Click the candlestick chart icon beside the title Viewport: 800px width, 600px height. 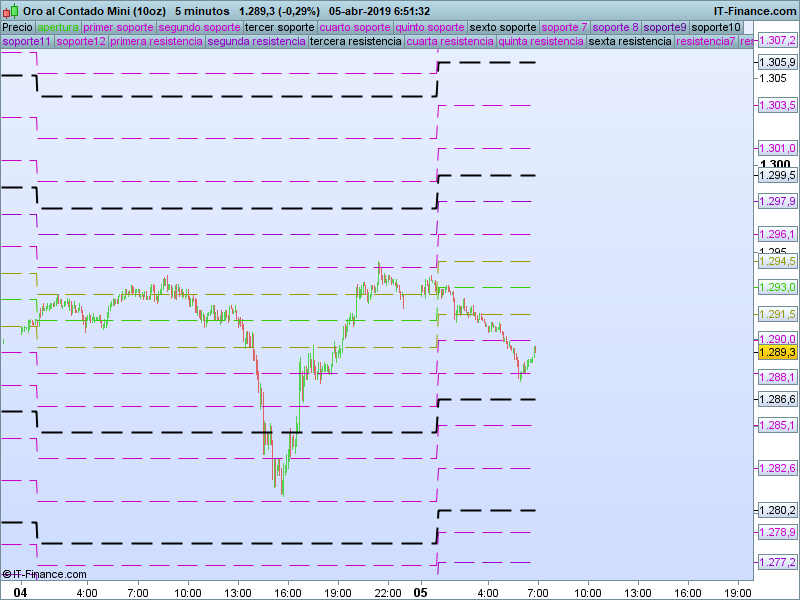point(10,11)
